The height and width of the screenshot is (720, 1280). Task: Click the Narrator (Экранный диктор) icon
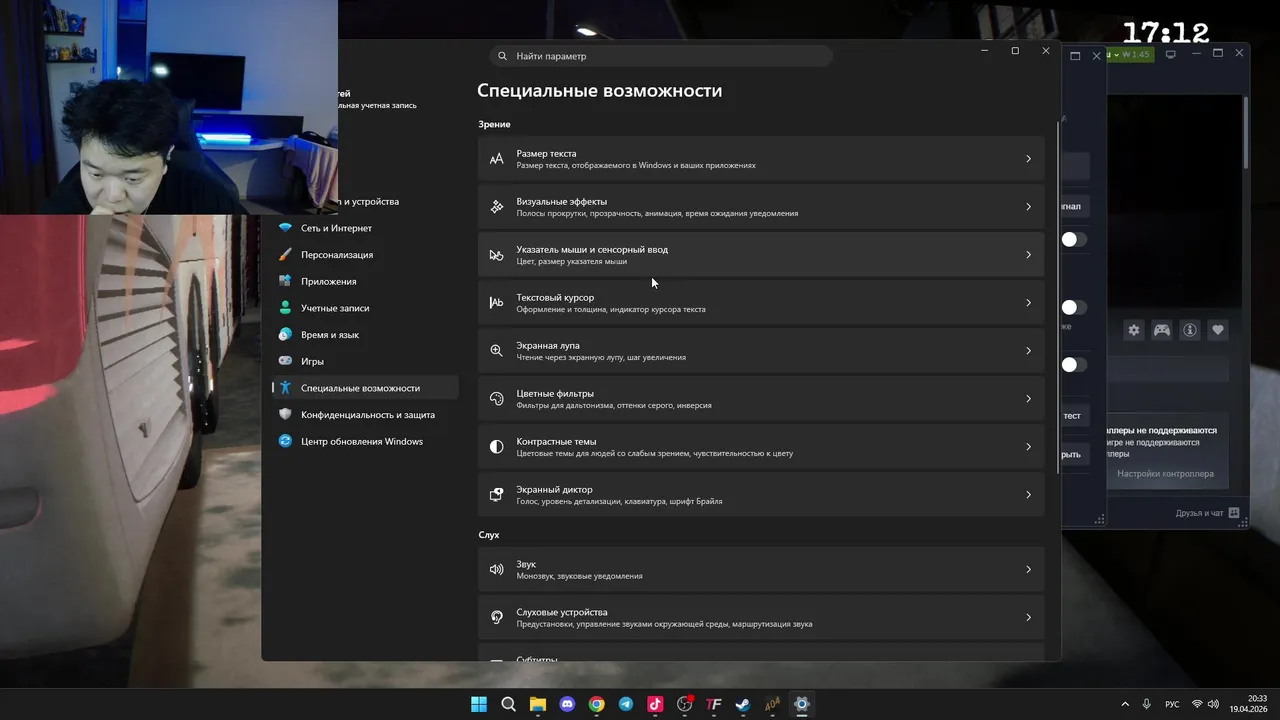[496, 495]
